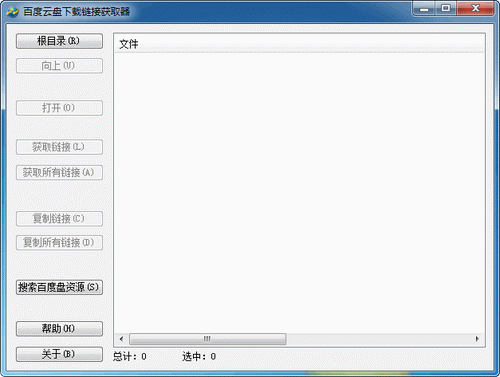This screenshot has height=377, width=500.
Task: Click the disabled 获取所有链接 (A) button
Action: click(x=59, y=172)
